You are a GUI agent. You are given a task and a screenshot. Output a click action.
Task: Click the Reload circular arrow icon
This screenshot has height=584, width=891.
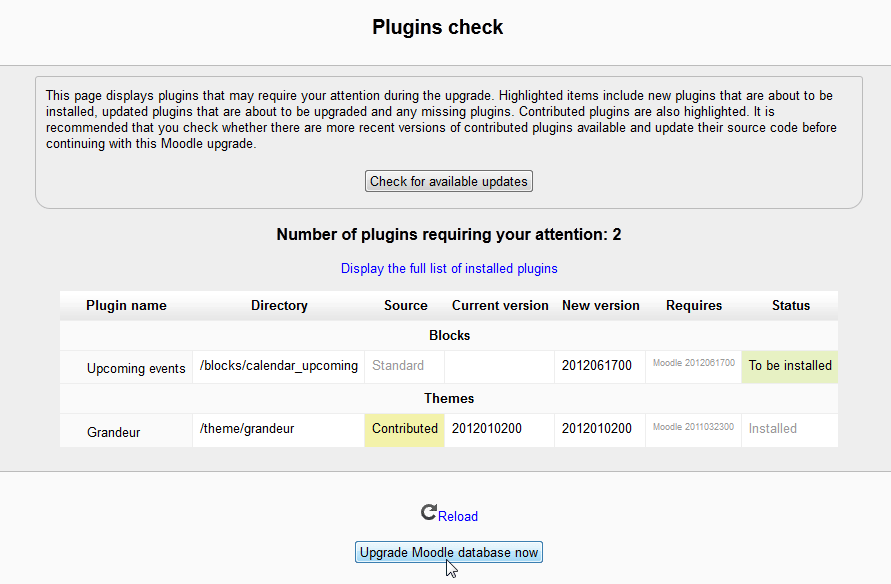click(x=429, y=513)
